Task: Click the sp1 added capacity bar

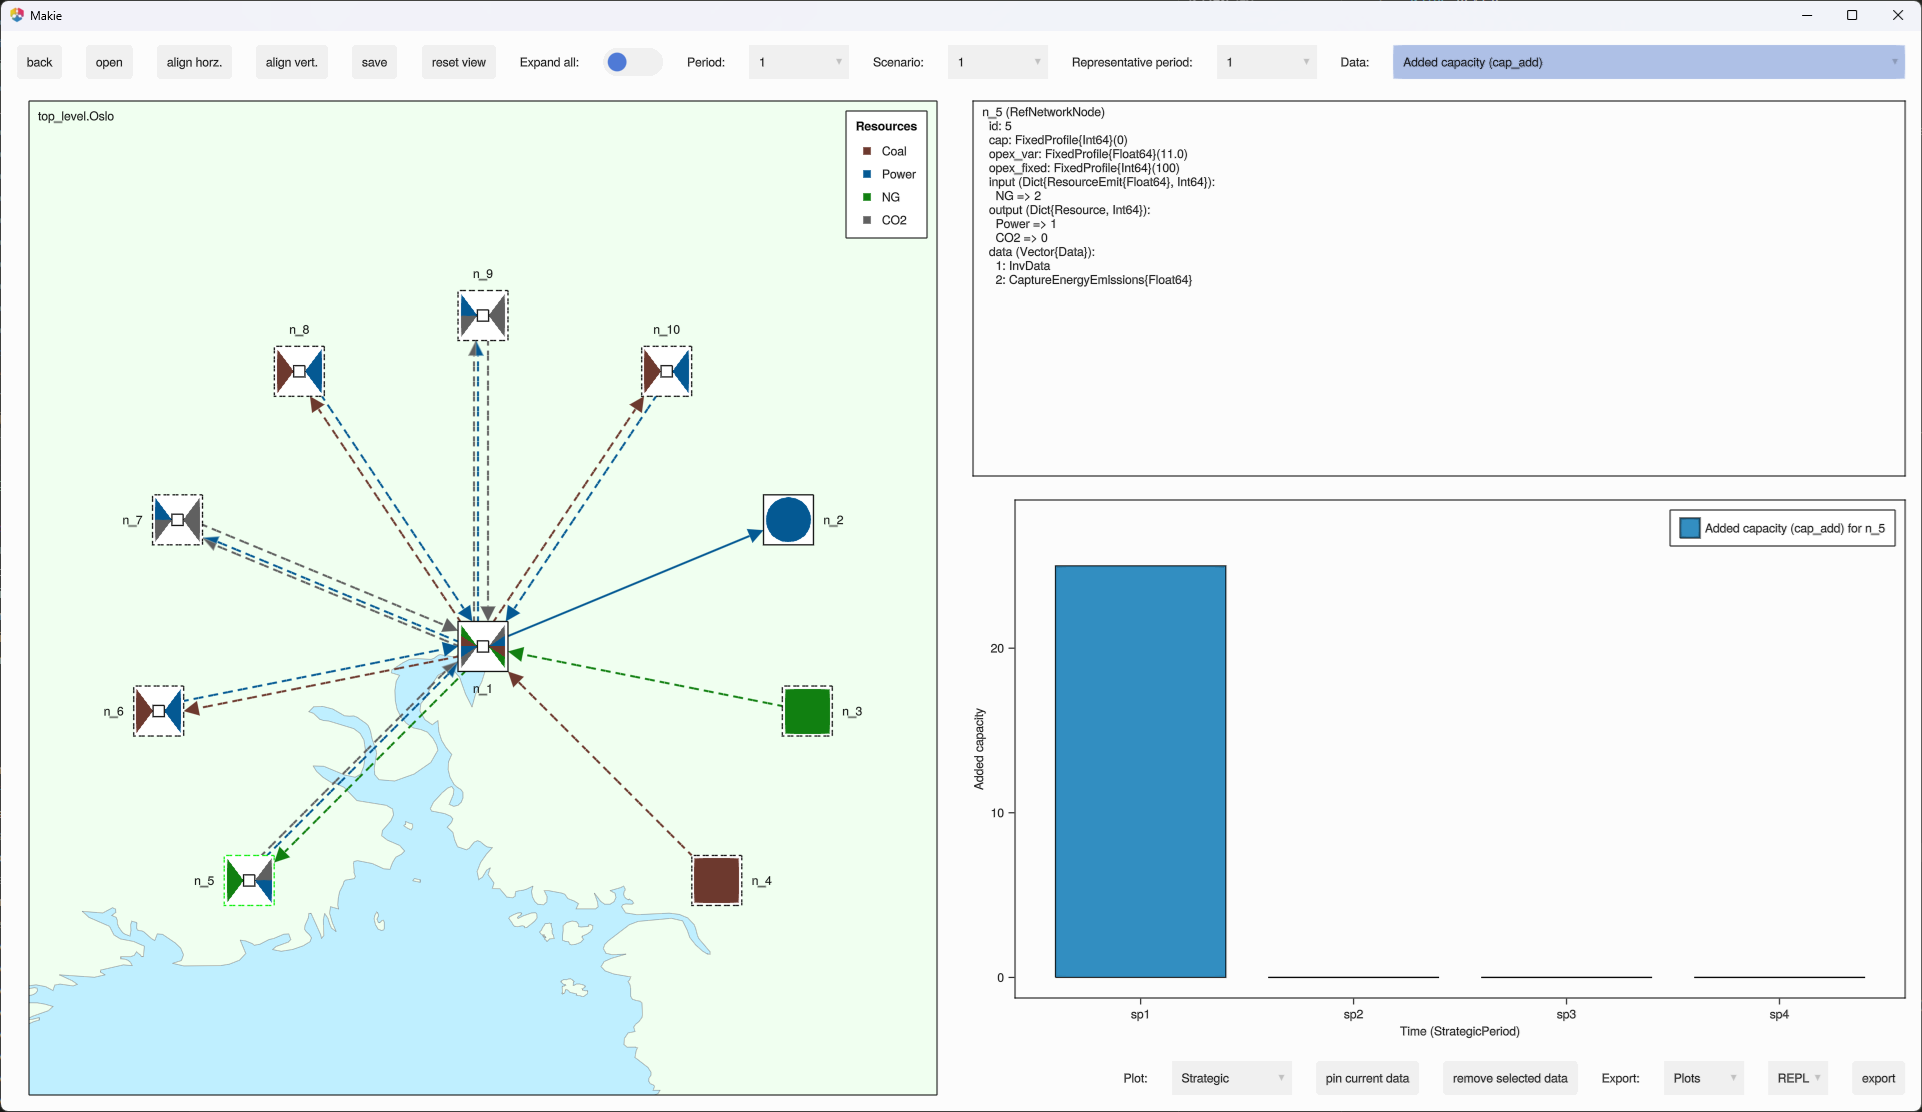Action: pyautogui.click(x=1140, y=771)
